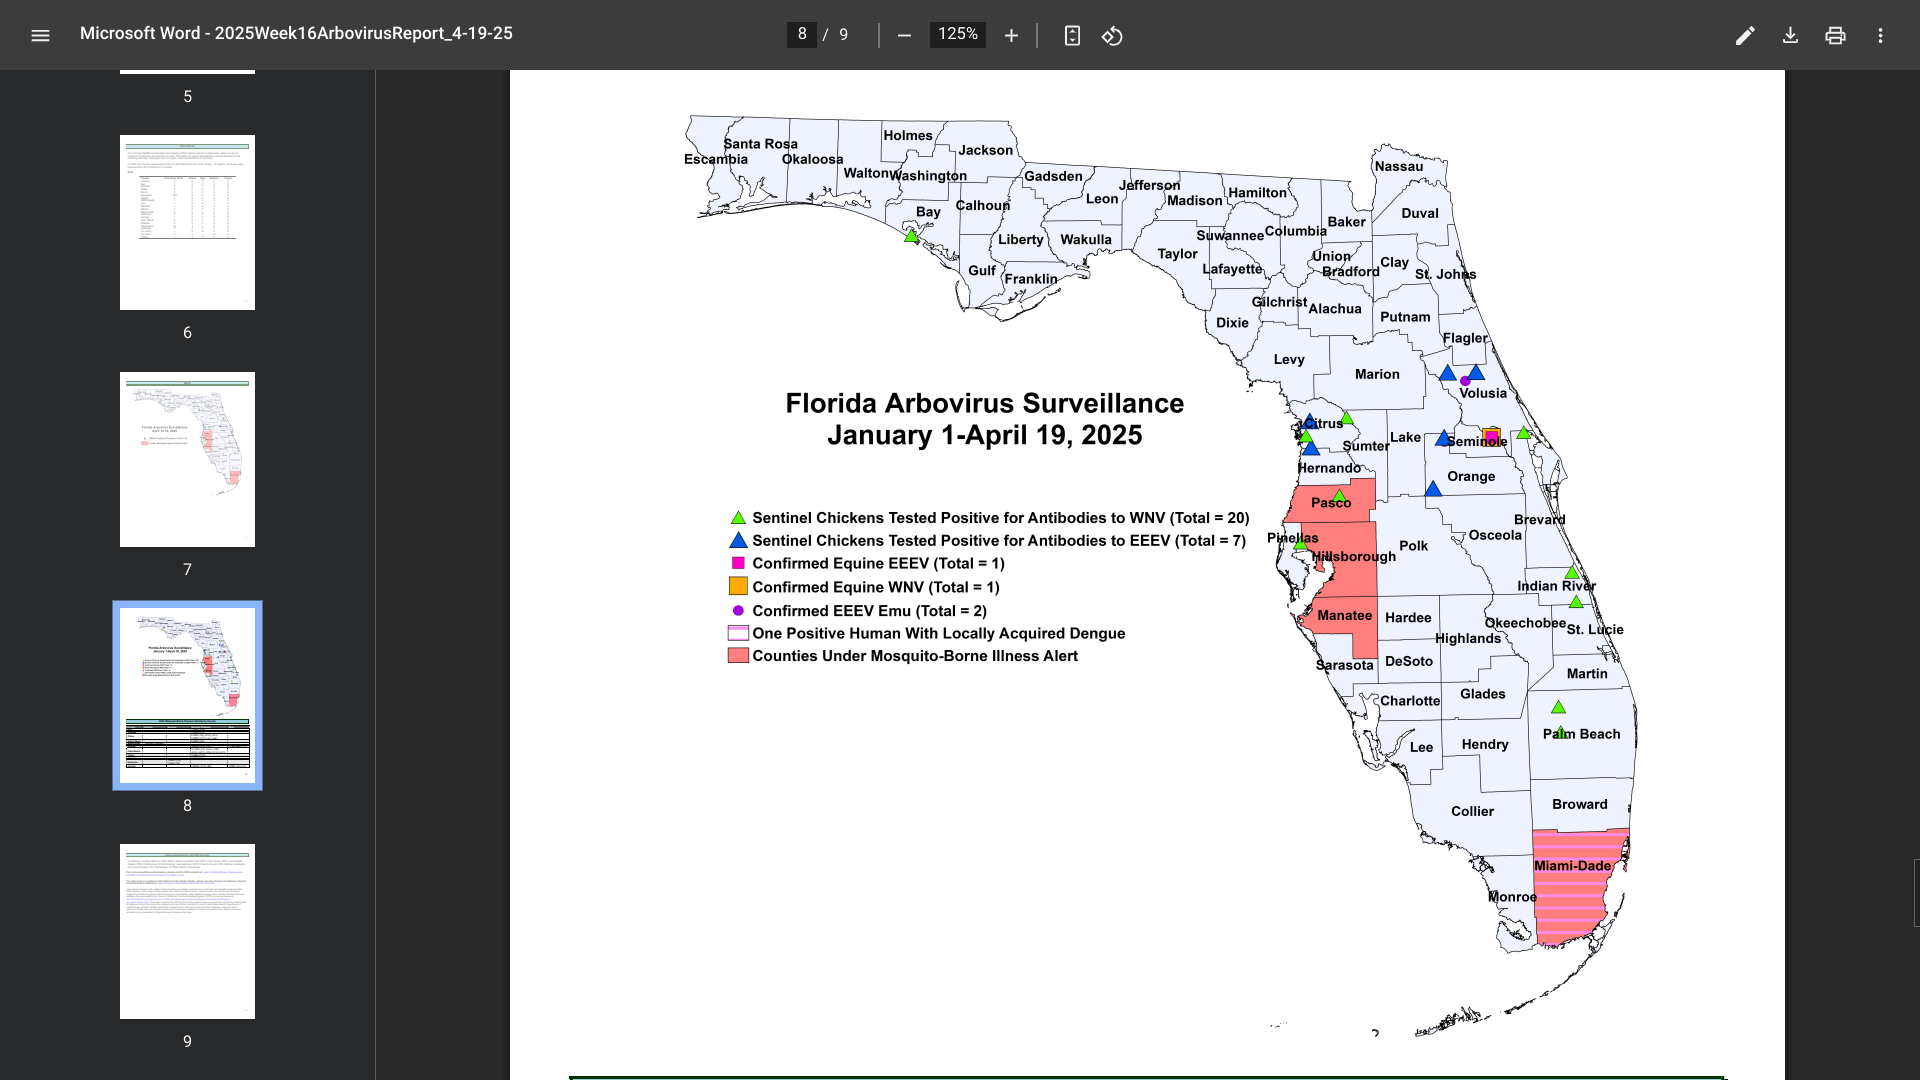Click the 125% zoom level field
Screen dimensions: 1920x1080
click(x=957, y=34)
